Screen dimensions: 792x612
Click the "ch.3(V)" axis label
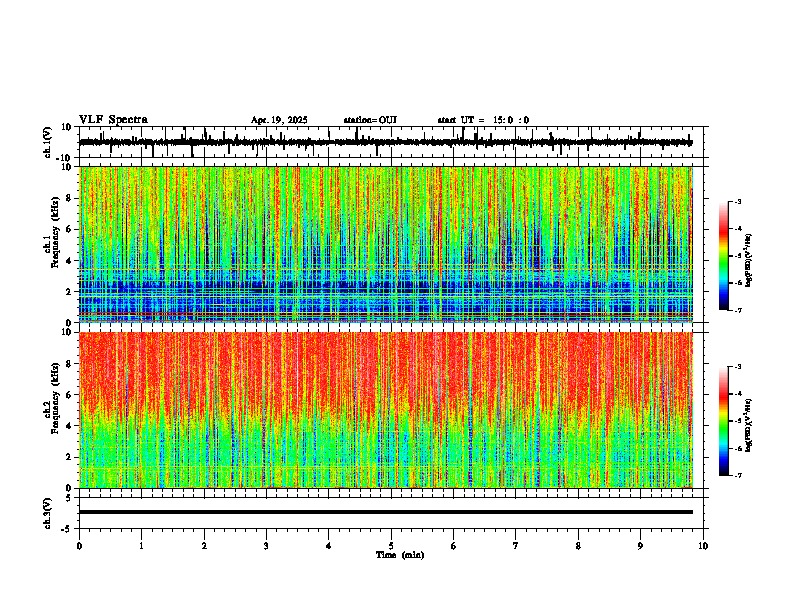pyautogui.click(x=48, y=513)
